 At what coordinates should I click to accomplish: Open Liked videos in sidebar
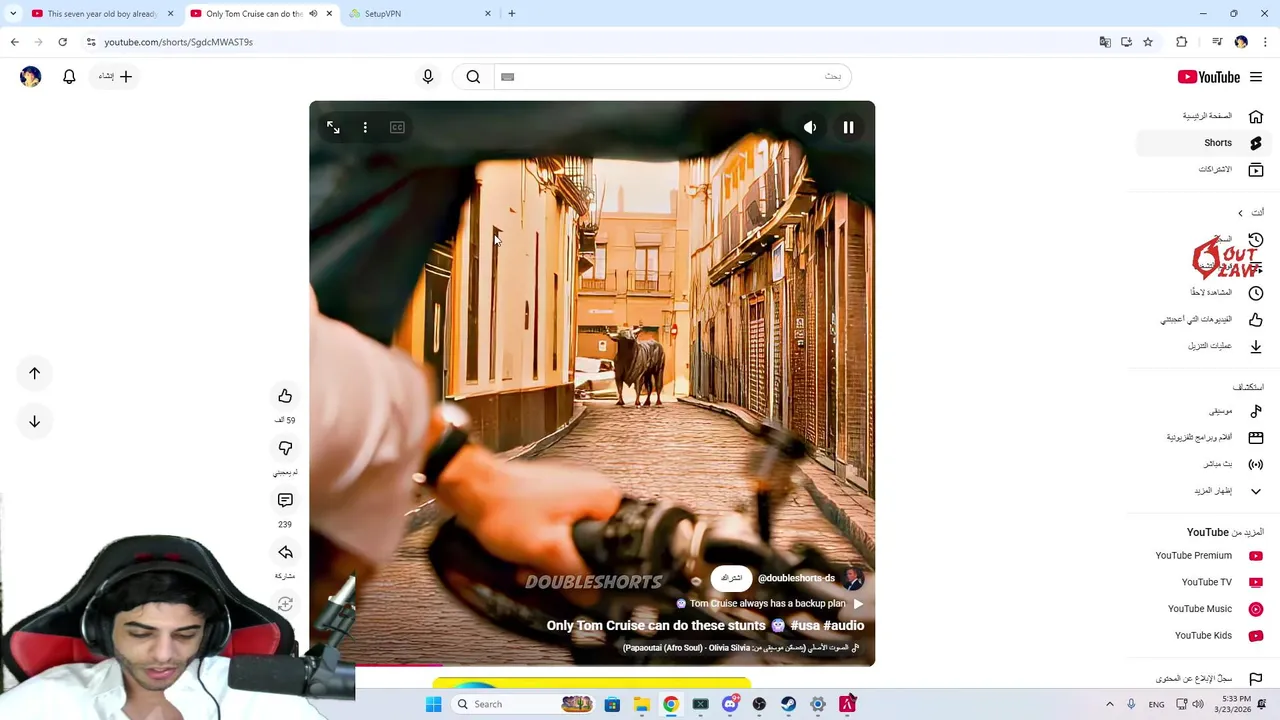[1204, 320]
